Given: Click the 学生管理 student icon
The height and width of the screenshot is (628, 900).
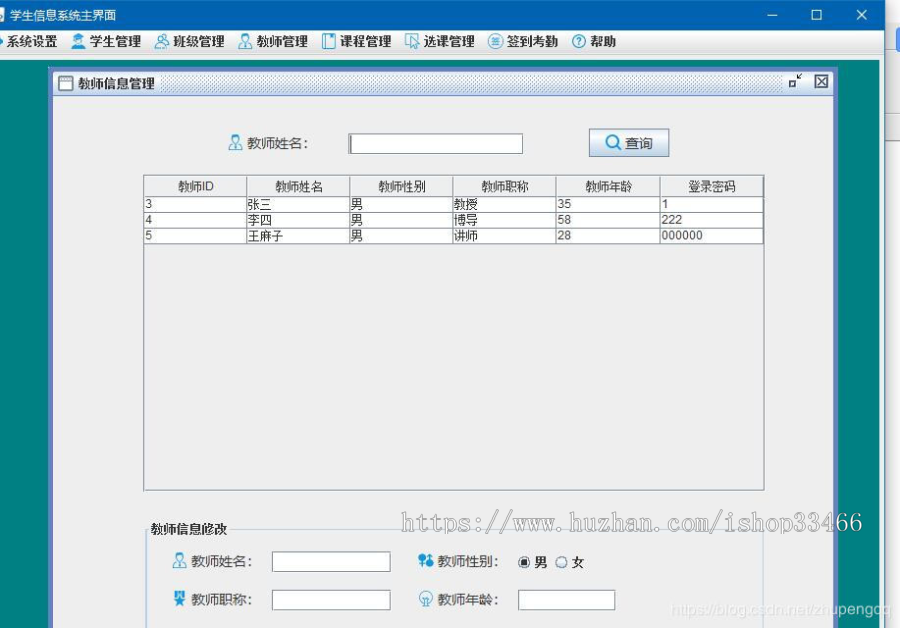Looking at the screenshot, I should [77, 41].
